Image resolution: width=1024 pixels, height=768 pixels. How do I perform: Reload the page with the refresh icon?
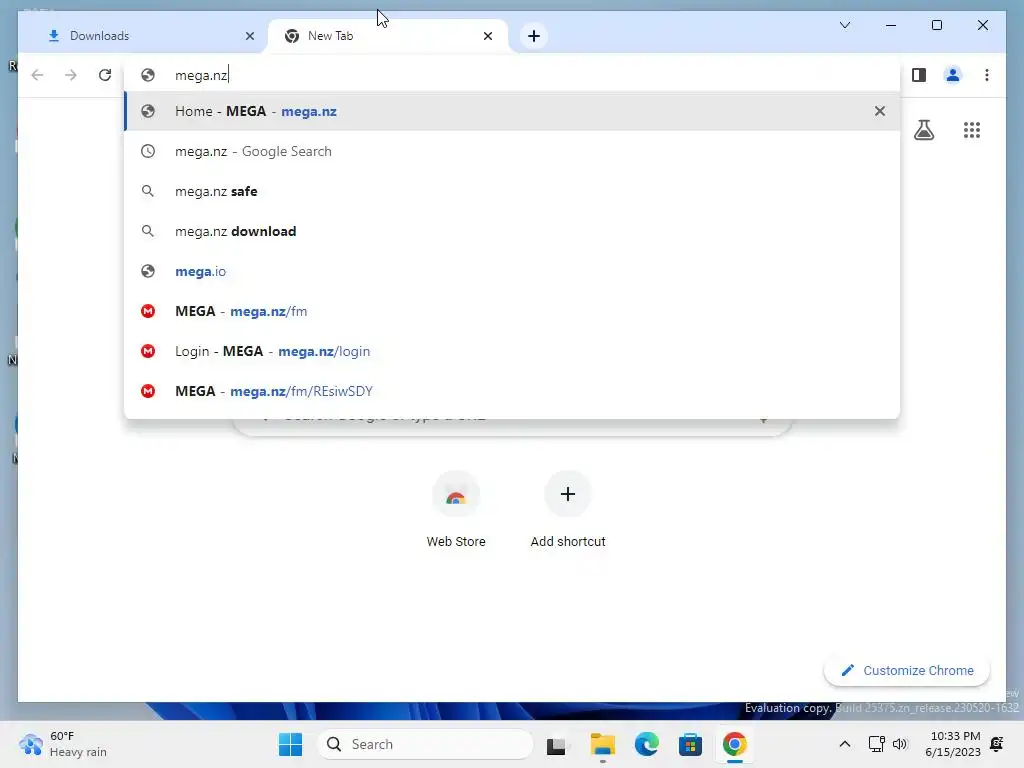click(x=104, y=75)
